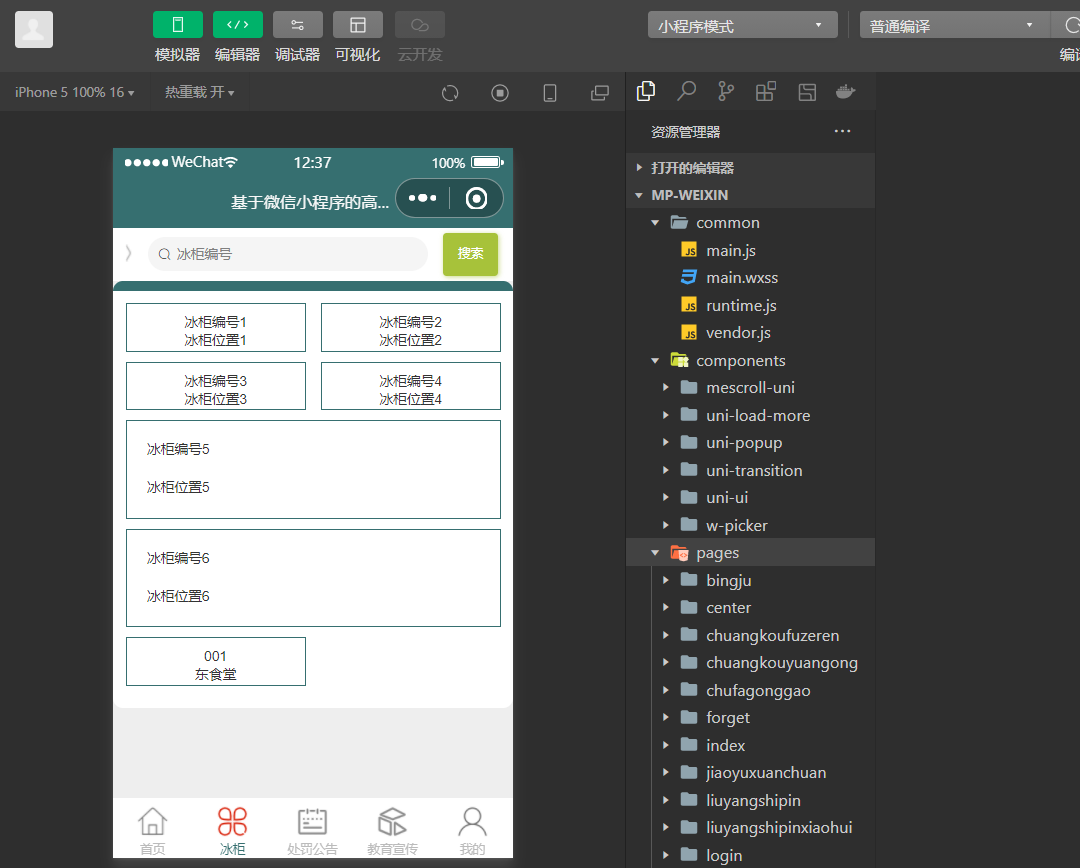The width and height of the screenshot is (1080, 868).
Task: Expand the chuangkouyuangong folder
Action: tap(751, 663)
